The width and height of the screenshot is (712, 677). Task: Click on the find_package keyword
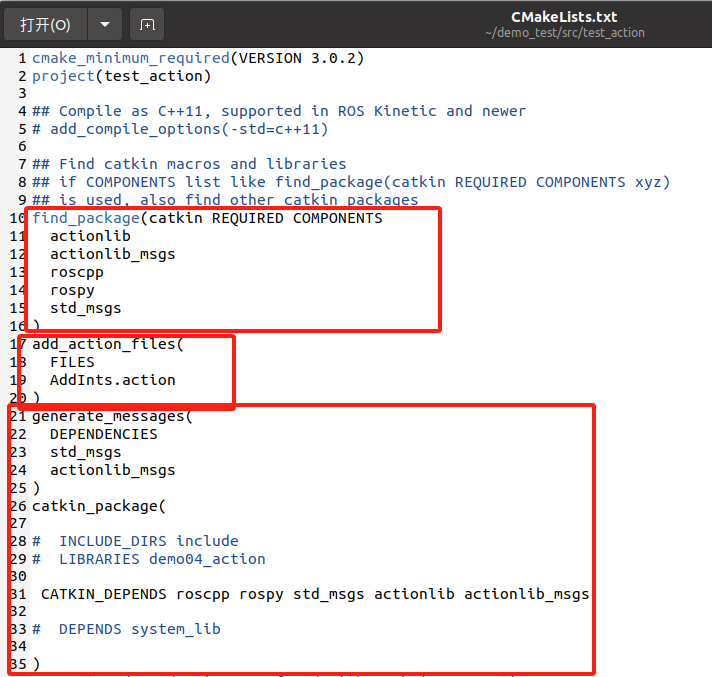[86, 218]
